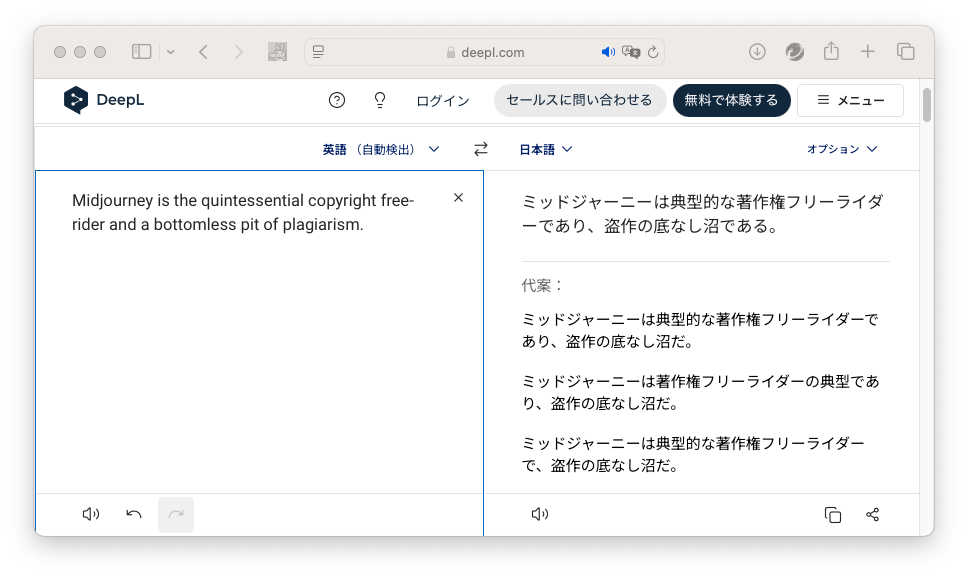Screen dimensions: 968x578
Task: Click the 代案： label
Action: point(542,285)
